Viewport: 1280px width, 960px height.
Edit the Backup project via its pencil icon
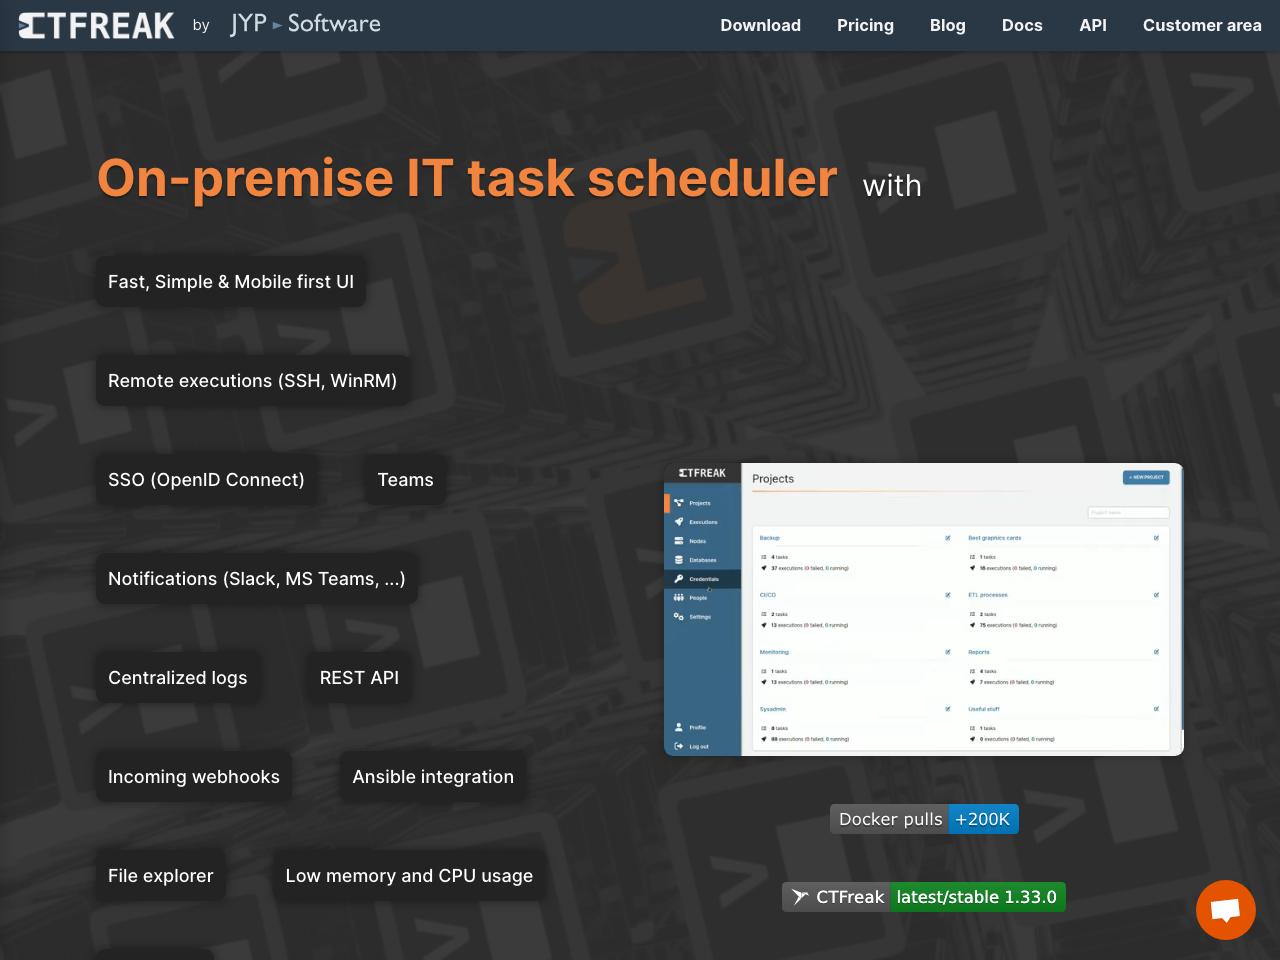[948, 537]
